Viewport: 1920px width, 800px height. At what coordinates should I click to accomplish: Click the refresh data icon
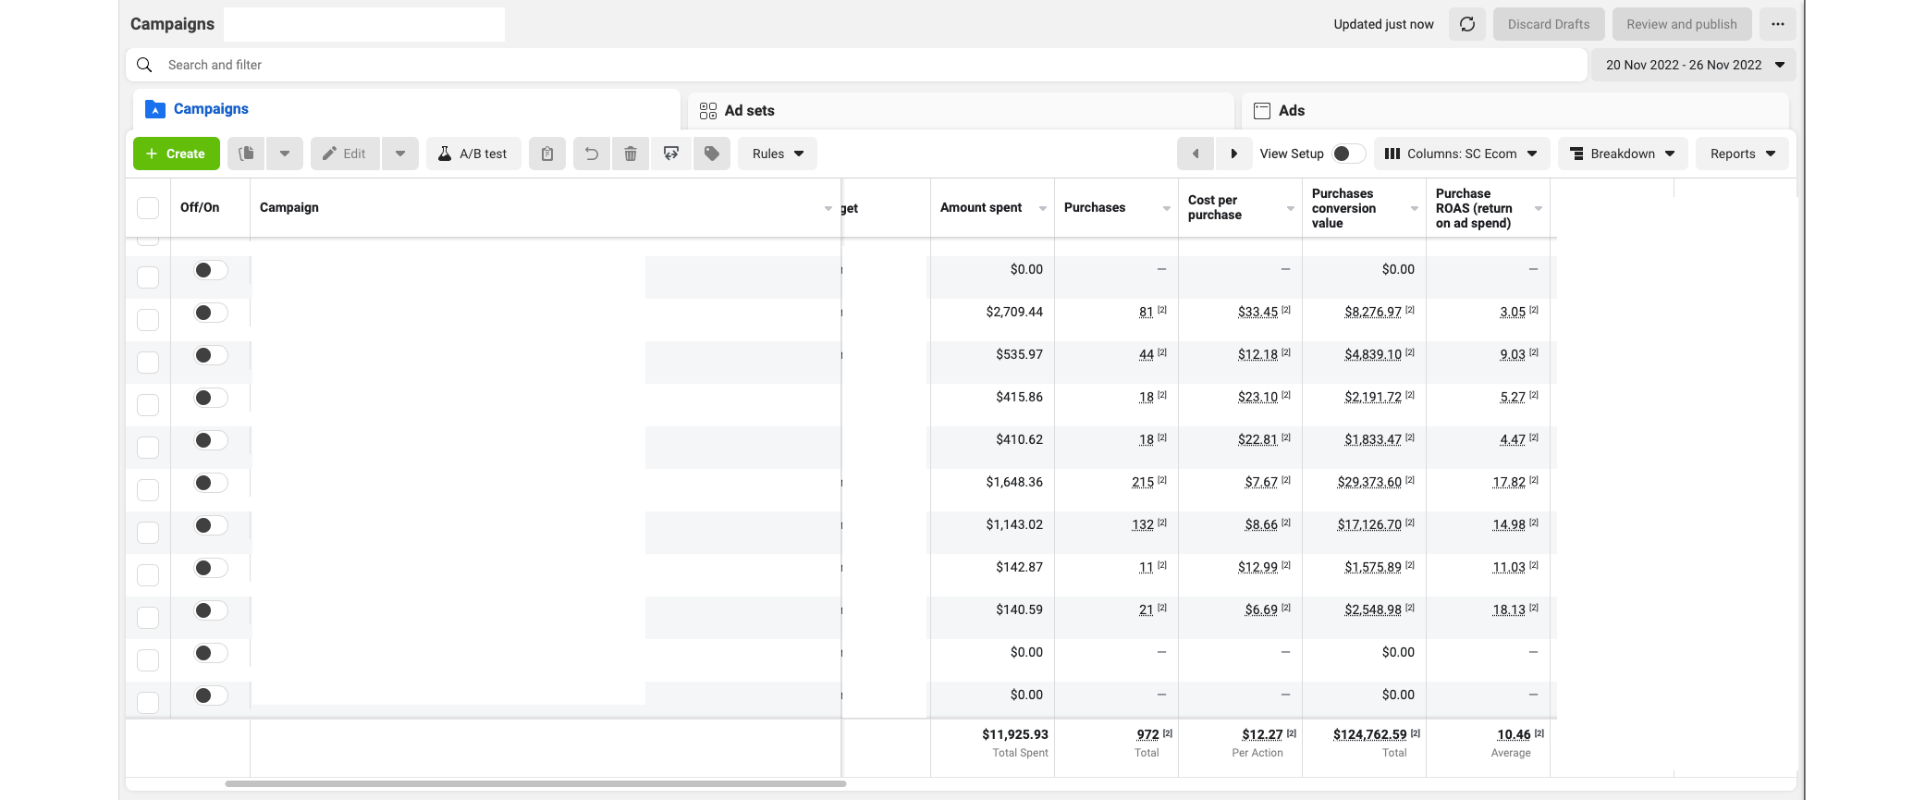pyautogui.click(x=1467, y=24)
